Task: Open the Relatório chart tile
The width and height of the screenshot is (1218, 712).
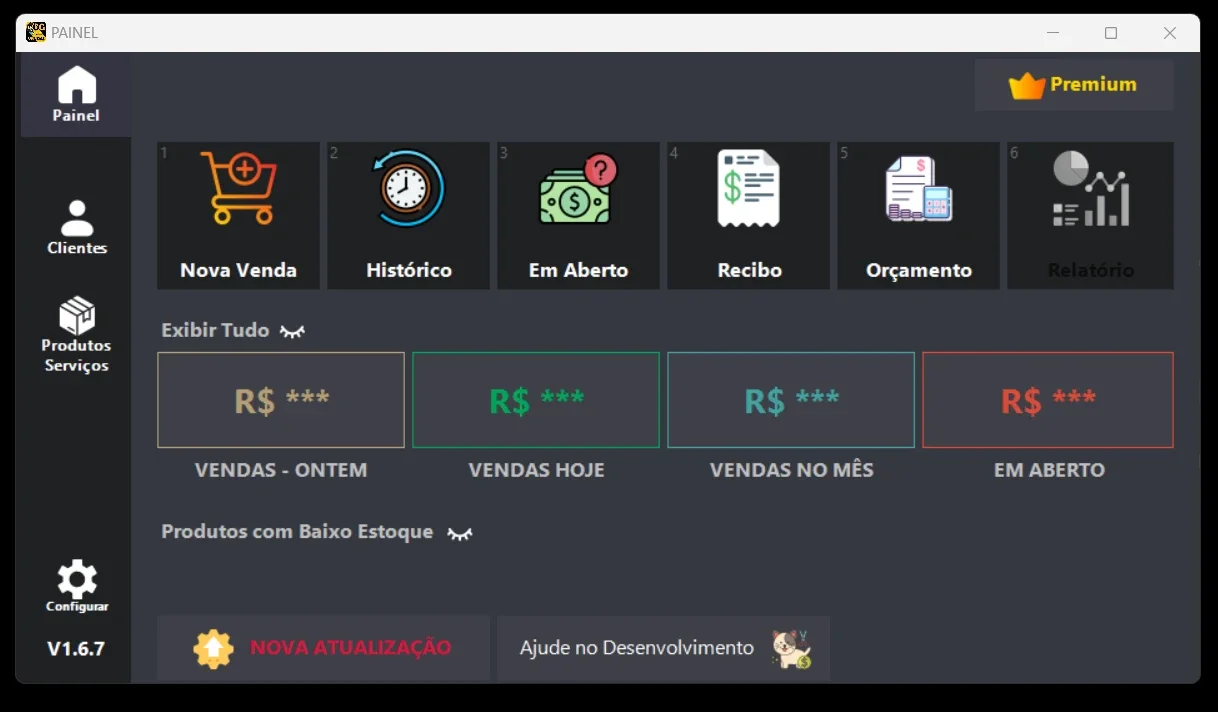Action: 1090,216
